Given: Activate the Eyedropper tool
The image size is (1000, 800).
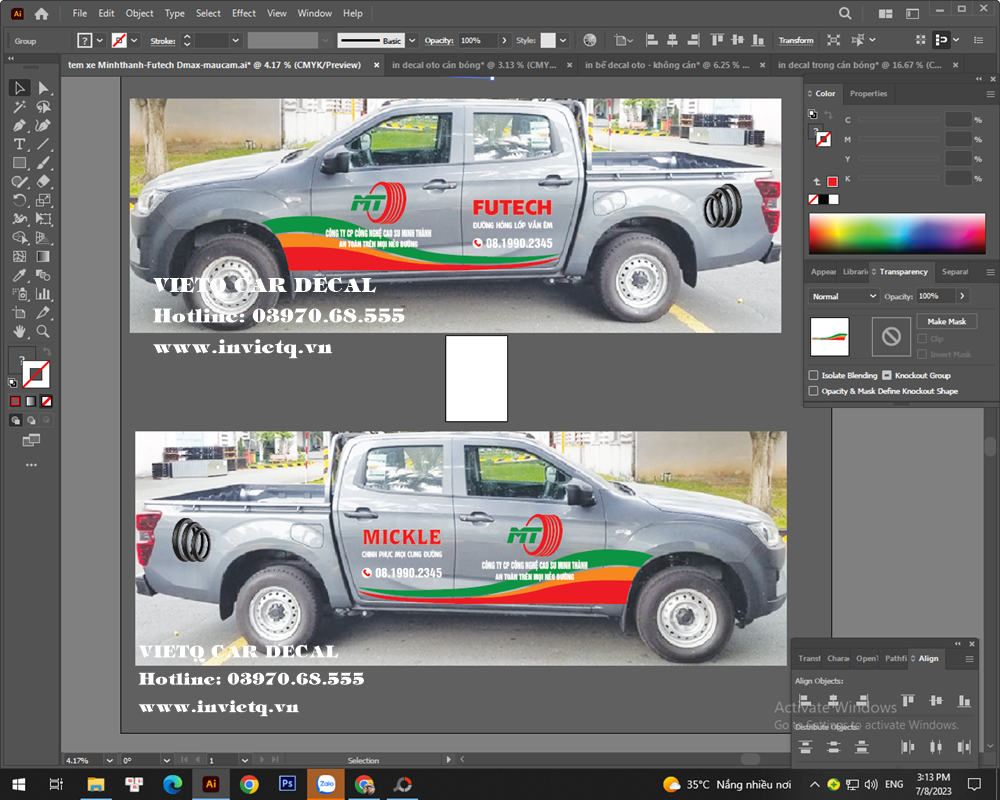Looking at the screenshot, I should [x=19, y=275].
